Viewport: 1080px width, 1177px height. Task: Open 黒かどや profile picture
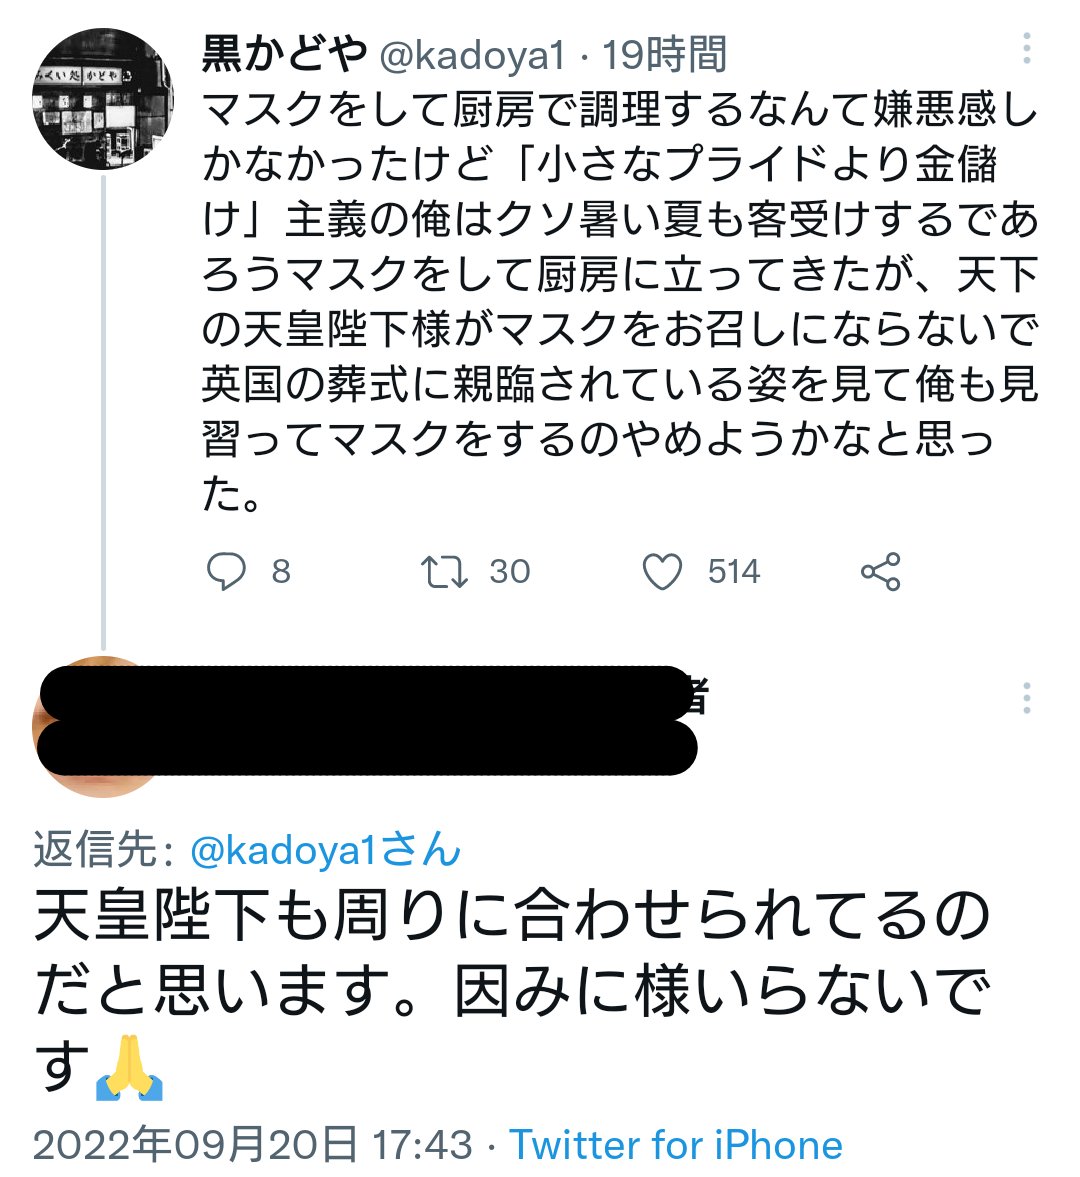pos(103,98)
